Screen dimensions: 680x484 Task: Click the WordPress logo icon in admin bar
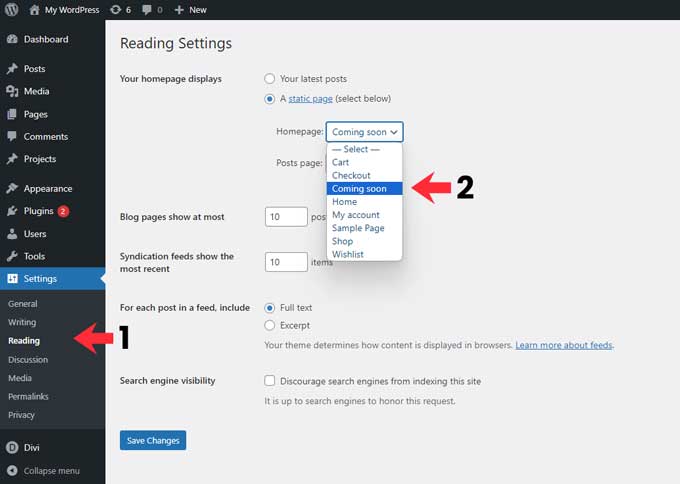pos(12,10)
